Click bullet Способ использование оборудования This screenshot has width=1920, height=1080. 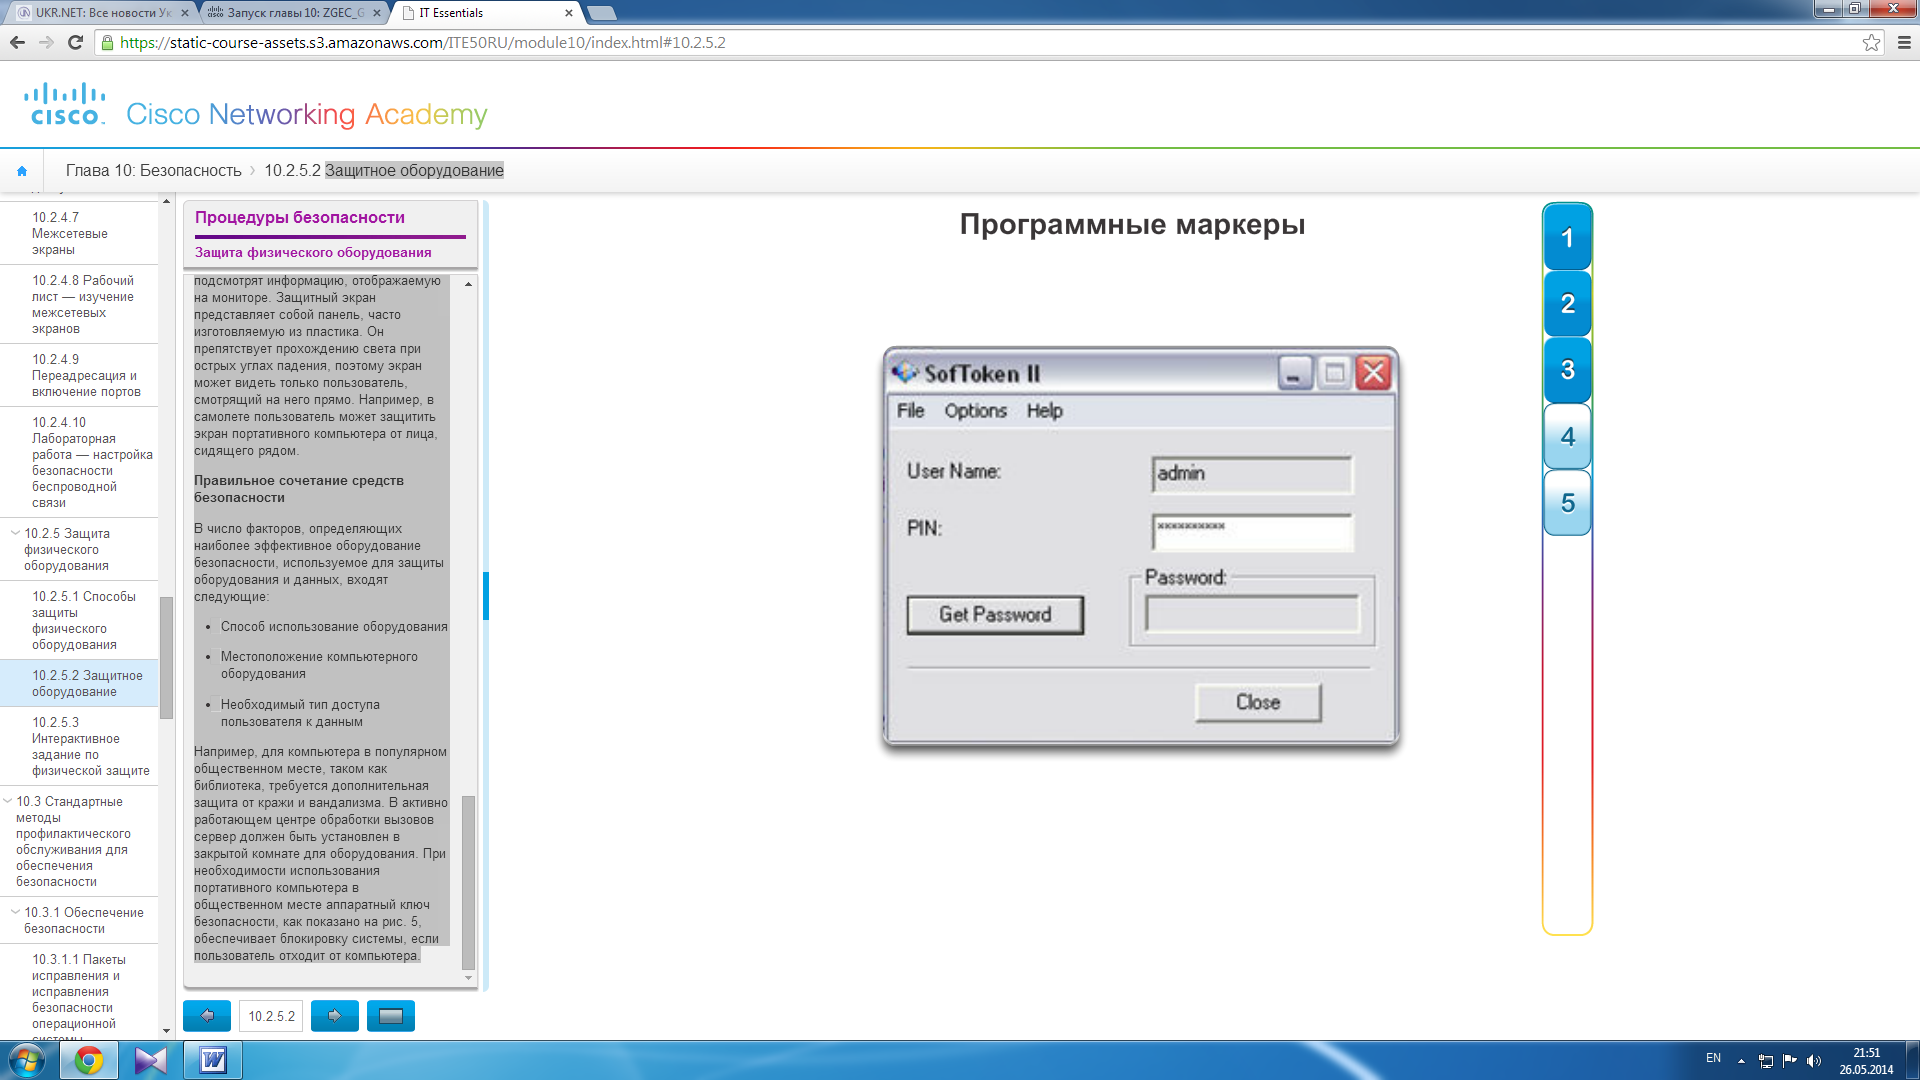pyautogui.click(x=334, y=627)
